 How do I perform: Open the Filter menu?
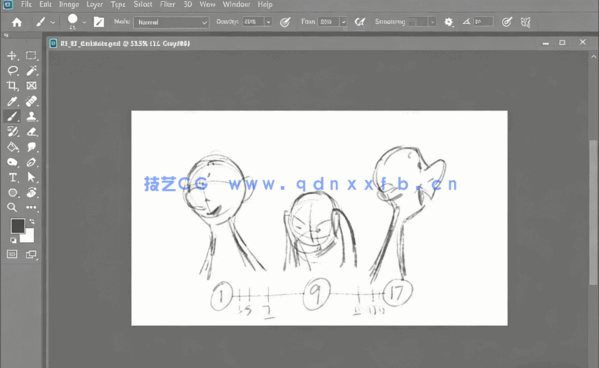pyautogui.click(x=167, y=5)
